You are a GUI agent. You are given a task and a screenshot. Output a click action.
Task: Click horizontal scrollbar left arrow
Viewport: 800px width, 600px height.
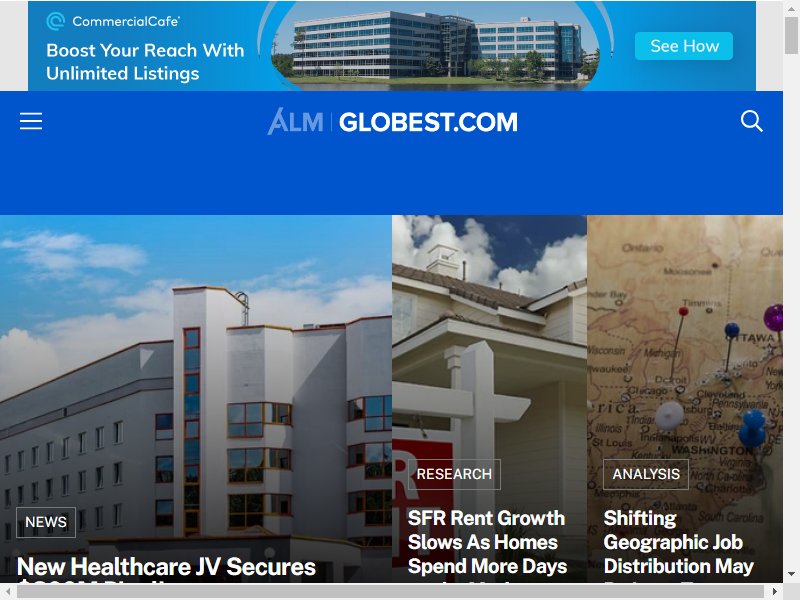click(8, 591)
